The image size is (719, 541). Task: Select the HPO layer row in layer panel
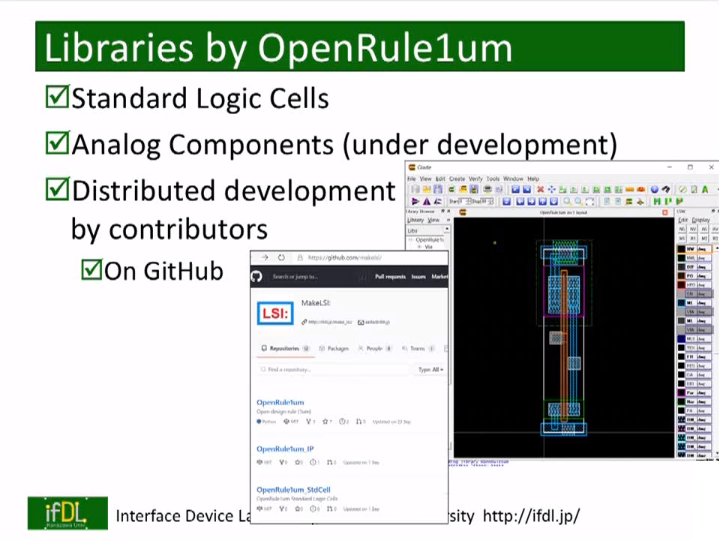(x=695, y=285)
